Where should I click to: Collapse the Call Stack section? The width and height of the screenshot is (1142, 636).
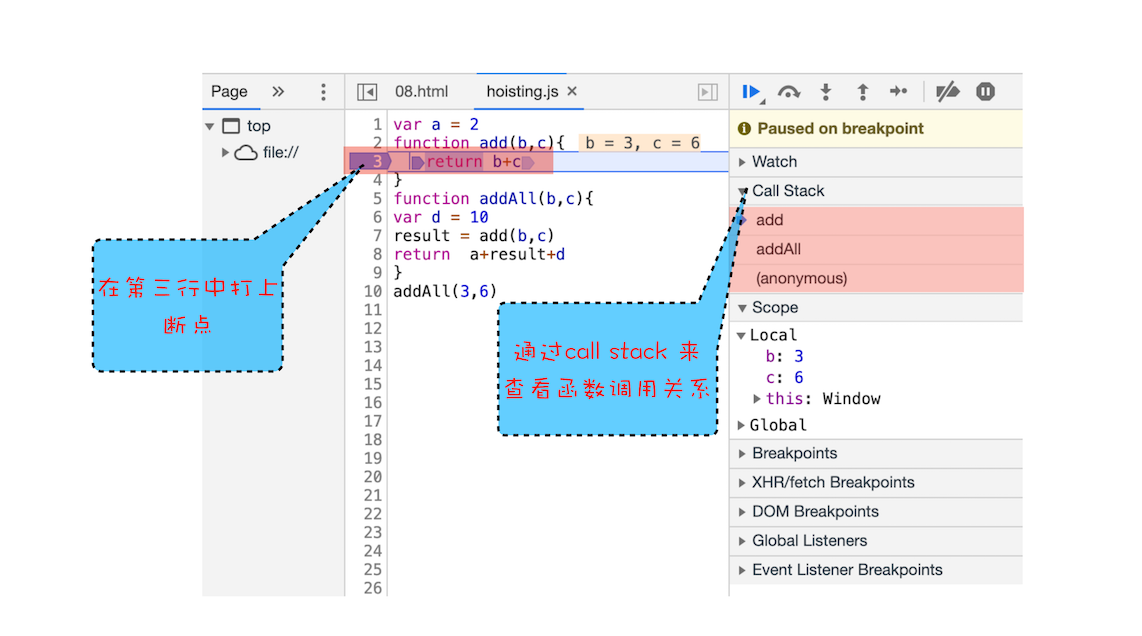pyautogui.click(x=742, y=190)
